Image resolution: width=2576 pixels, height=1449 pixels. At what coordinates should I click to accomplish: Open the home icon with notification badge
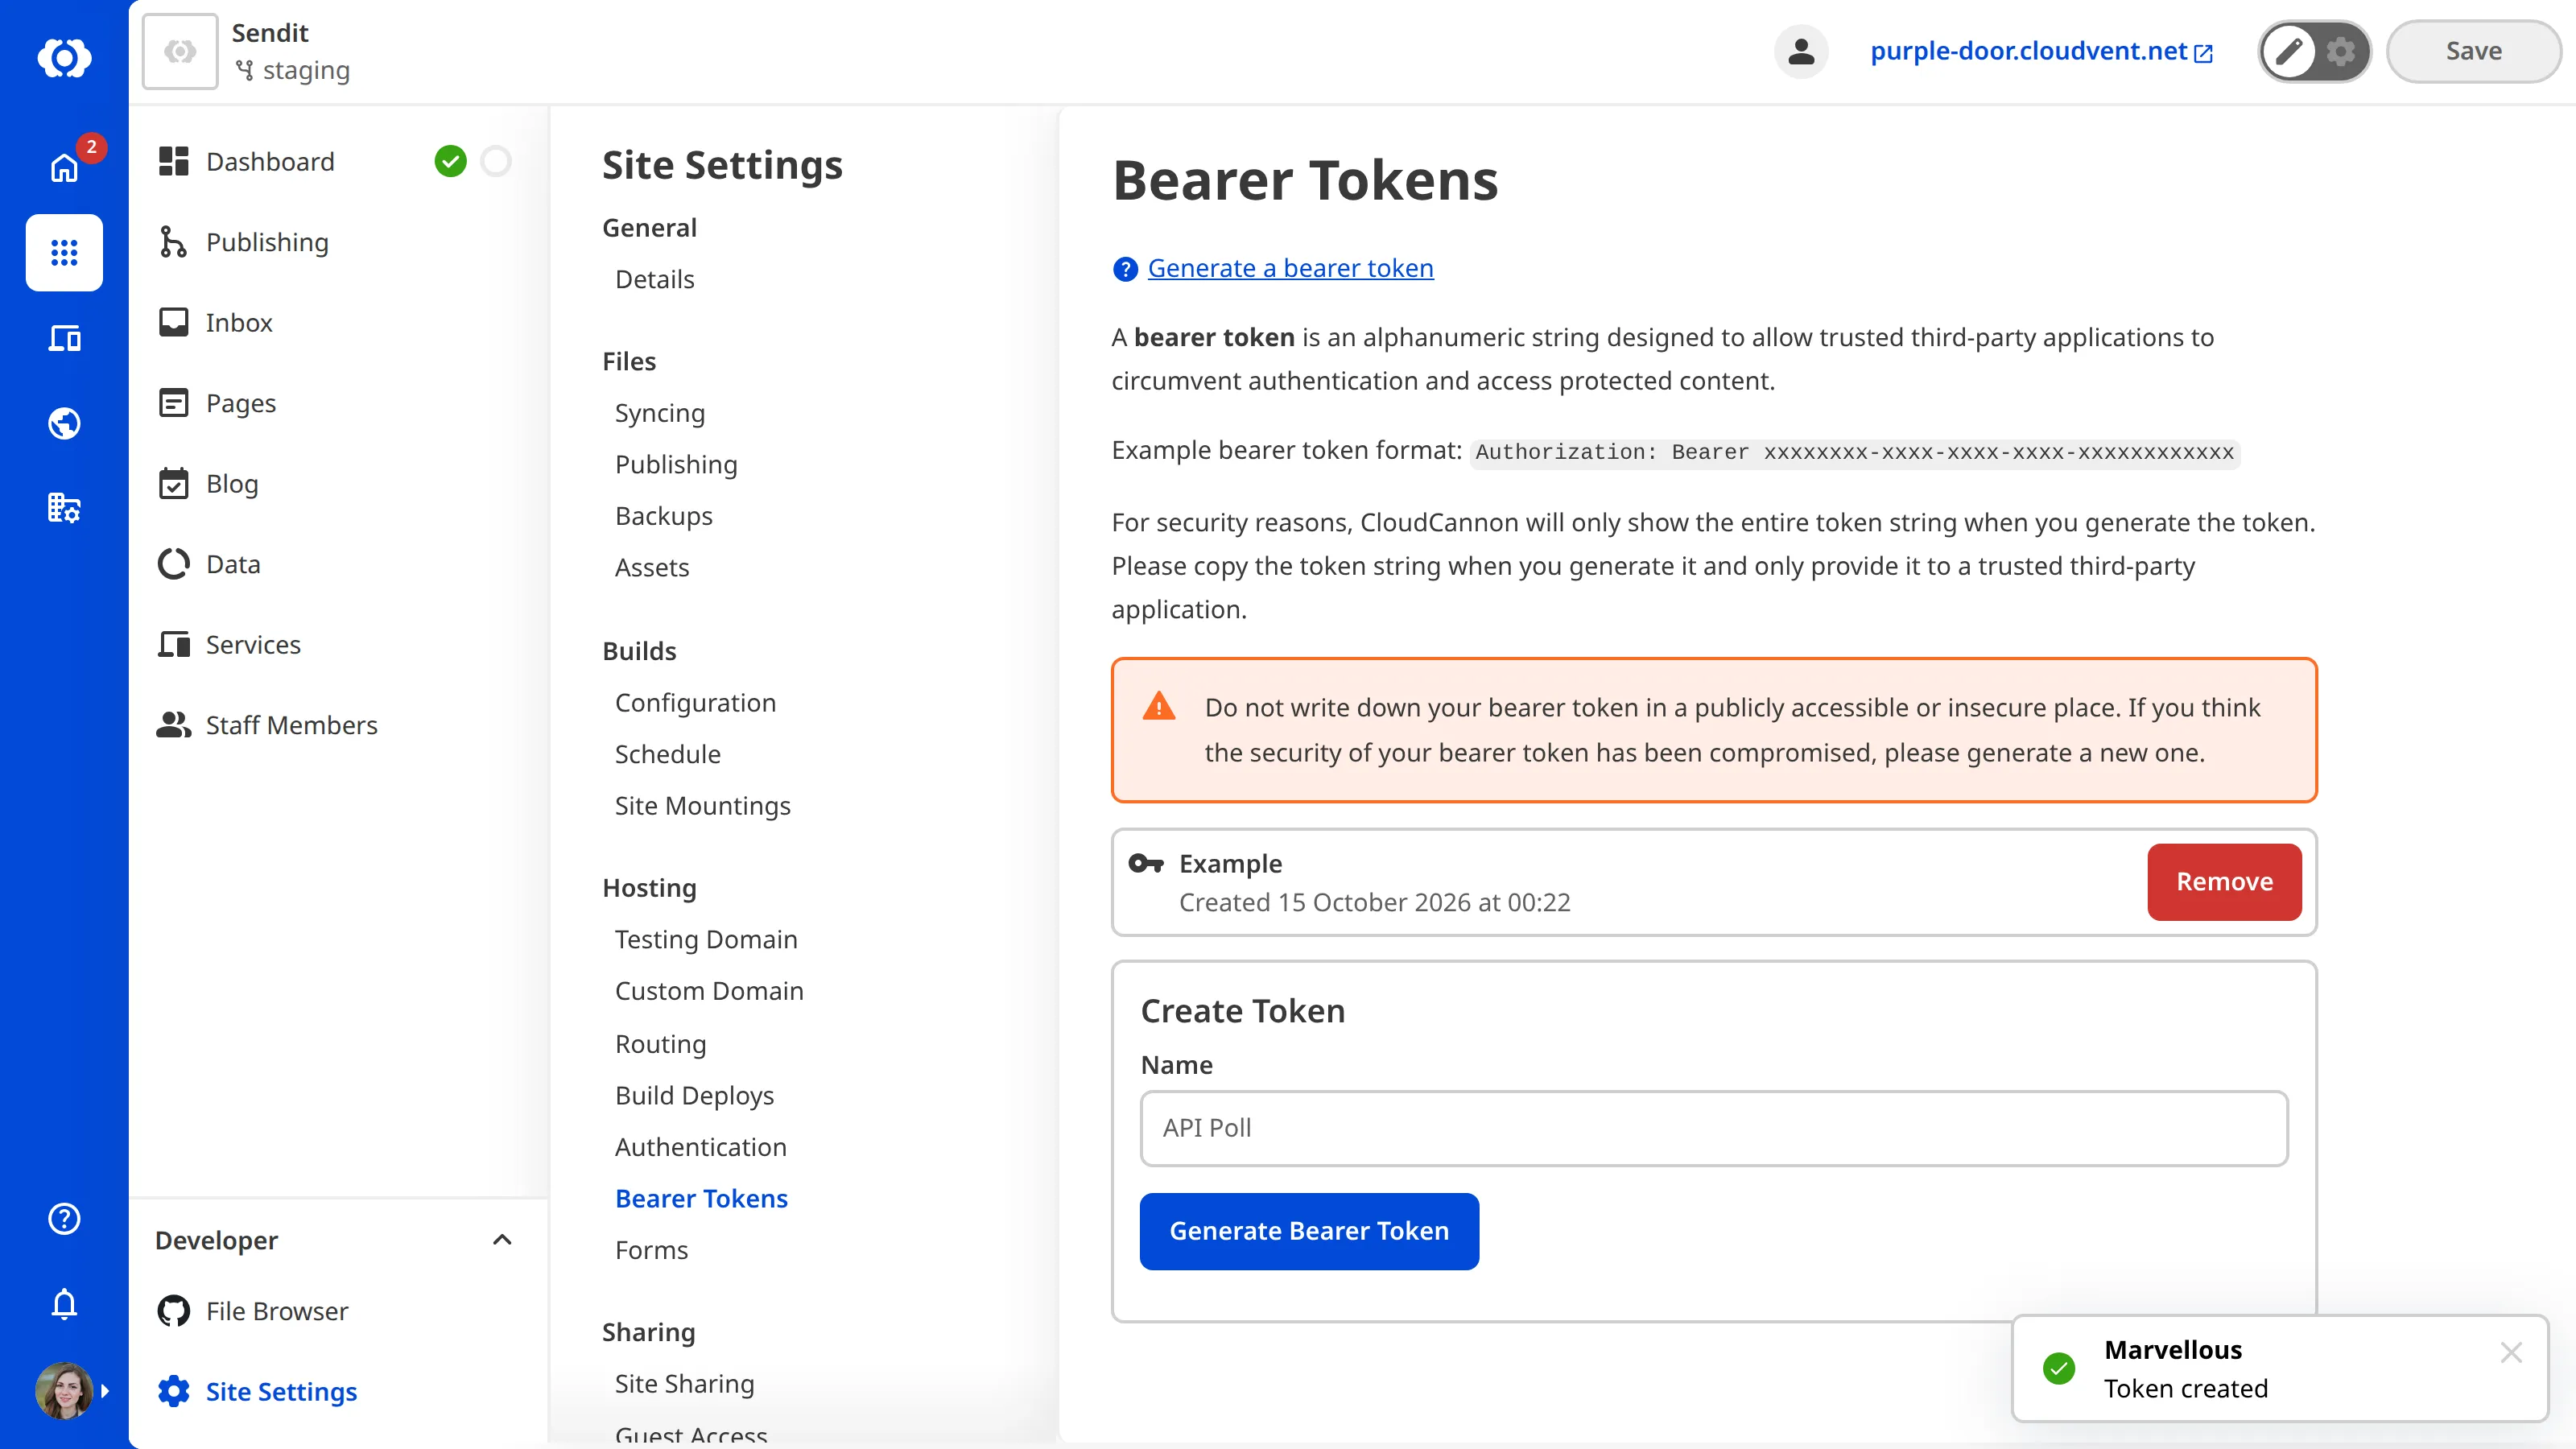point(64,167)
